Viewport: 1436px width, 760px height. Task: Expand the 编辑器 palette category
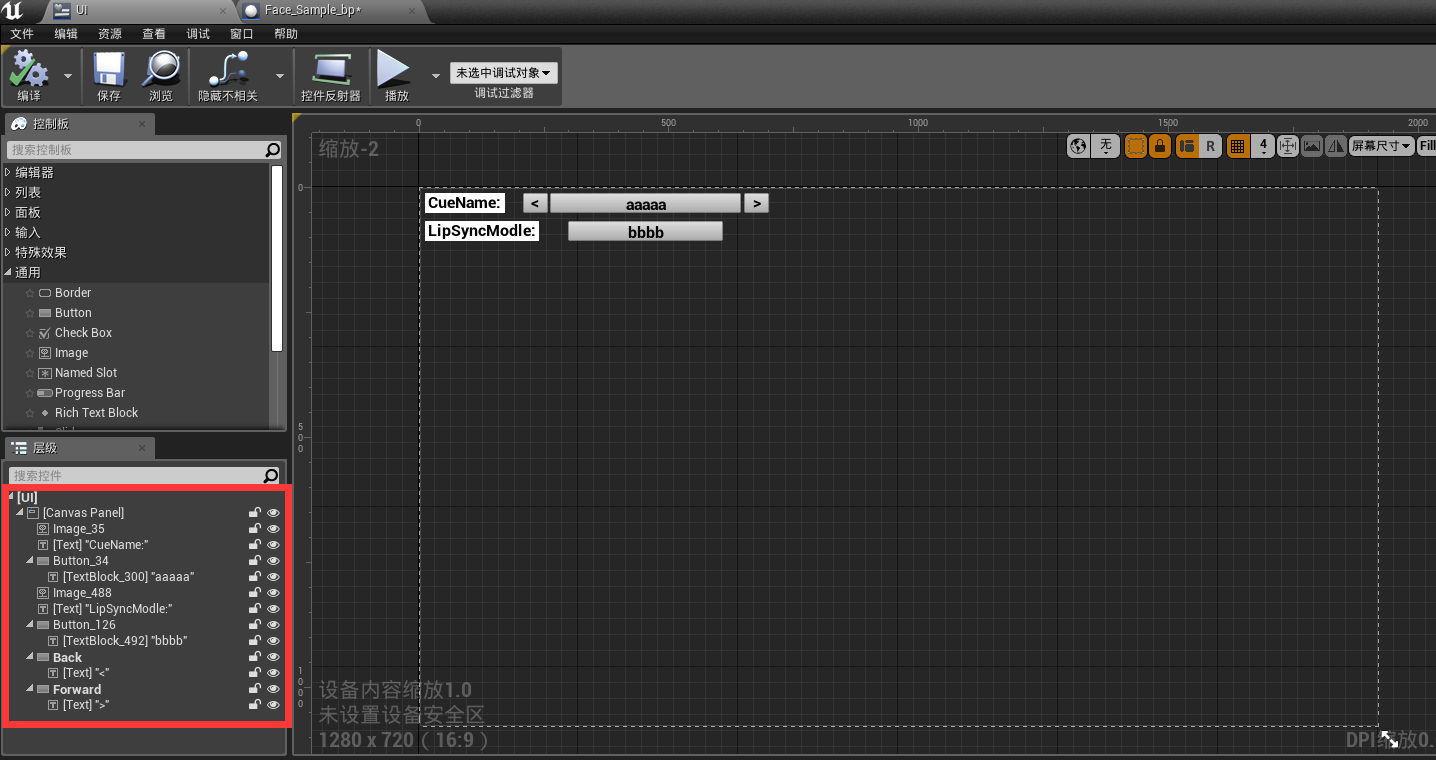pos(8,172)
